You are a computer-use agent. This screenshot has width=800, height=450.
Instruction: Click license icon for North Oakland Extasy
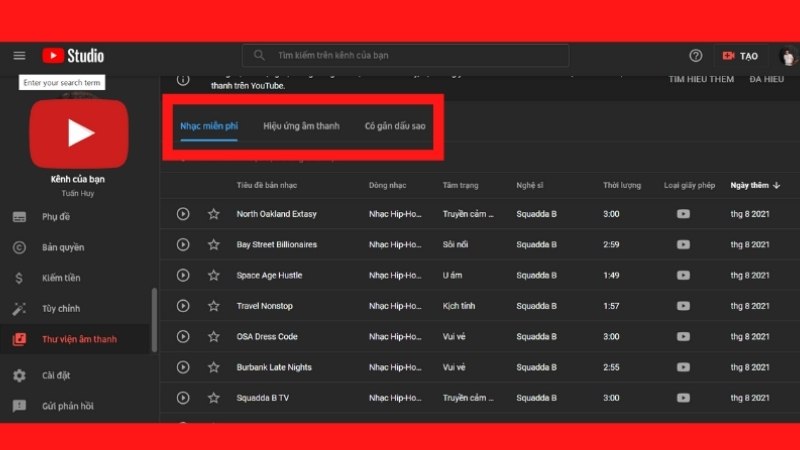tap(683, 214)
